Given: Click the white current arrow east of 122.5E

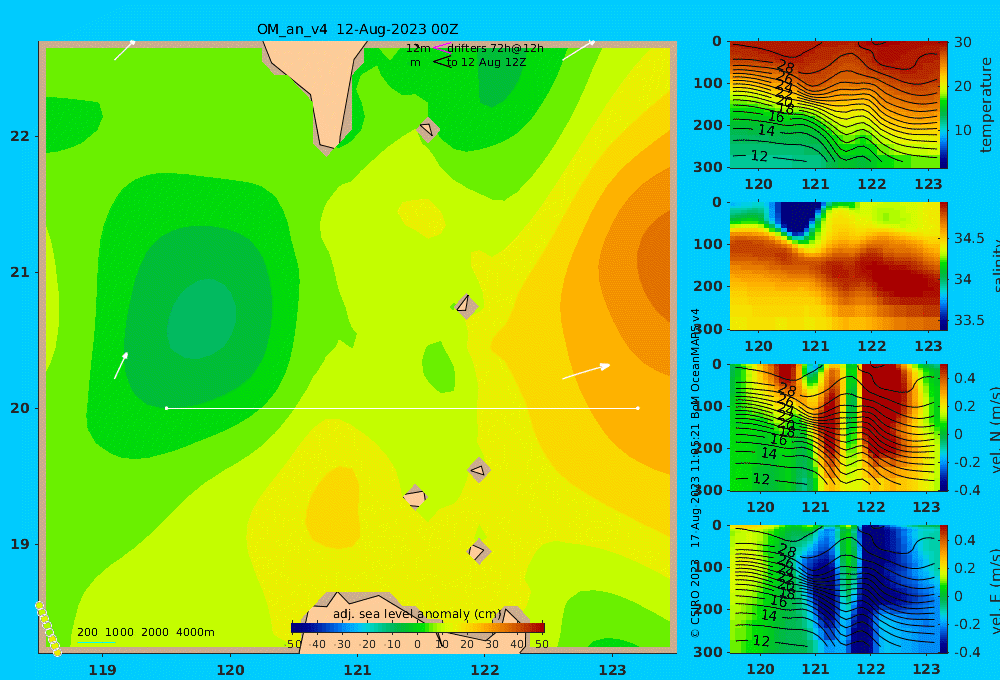Looking at the screenshot, I should 586,372.
